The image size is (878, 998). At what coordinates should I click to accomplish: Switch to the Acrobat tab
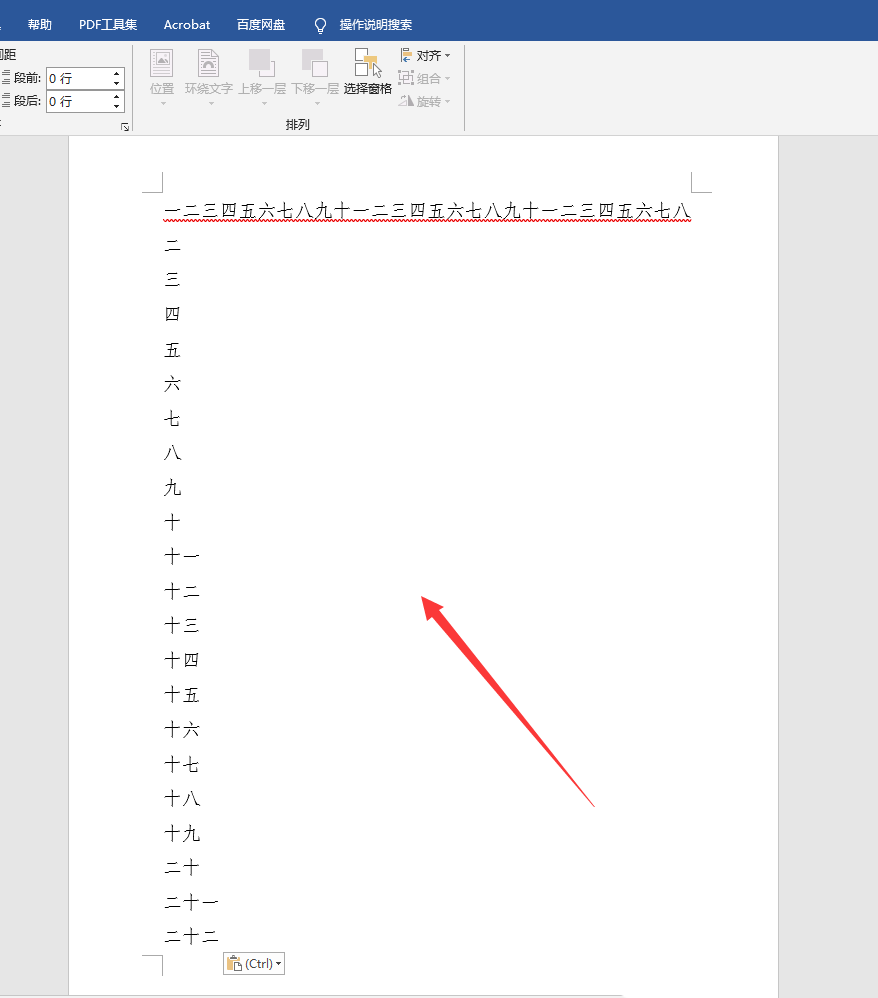click(187, 25)
